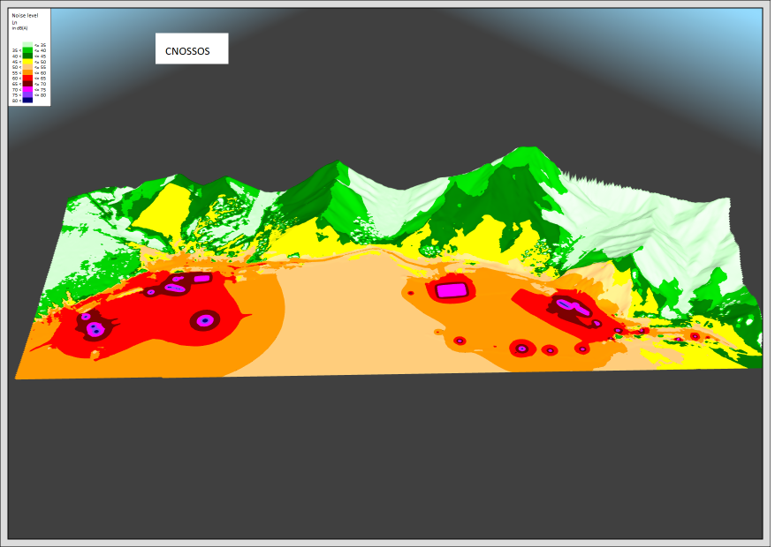
Task: Select the lightest green legend swatch
Action: [x=27, y=44]
